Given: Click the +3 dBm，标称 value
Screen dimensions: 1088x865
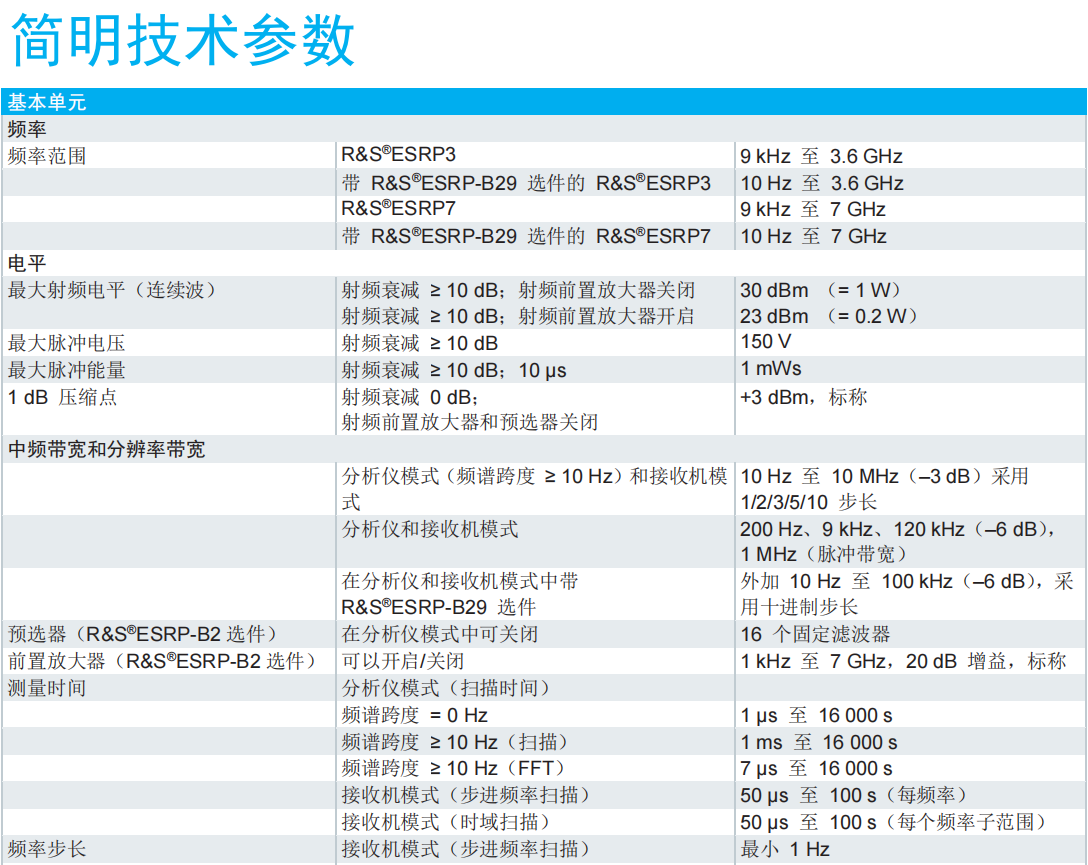Looking at the screenshot, I should point(804,397).
